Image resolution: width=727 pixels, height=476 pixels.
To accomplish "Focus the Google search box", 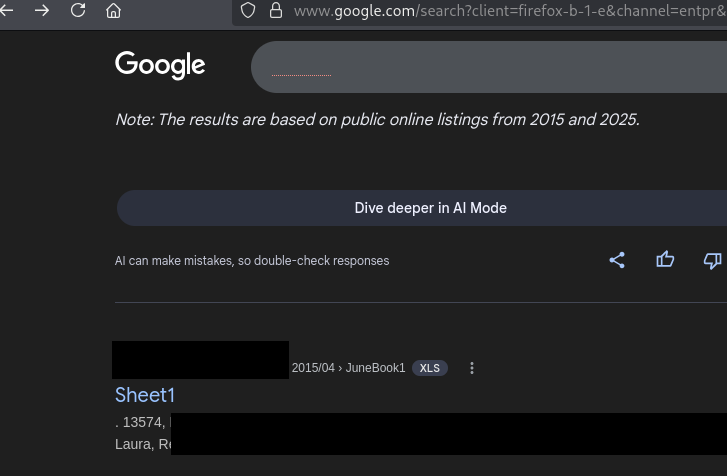I will click(x=489, y=67).
